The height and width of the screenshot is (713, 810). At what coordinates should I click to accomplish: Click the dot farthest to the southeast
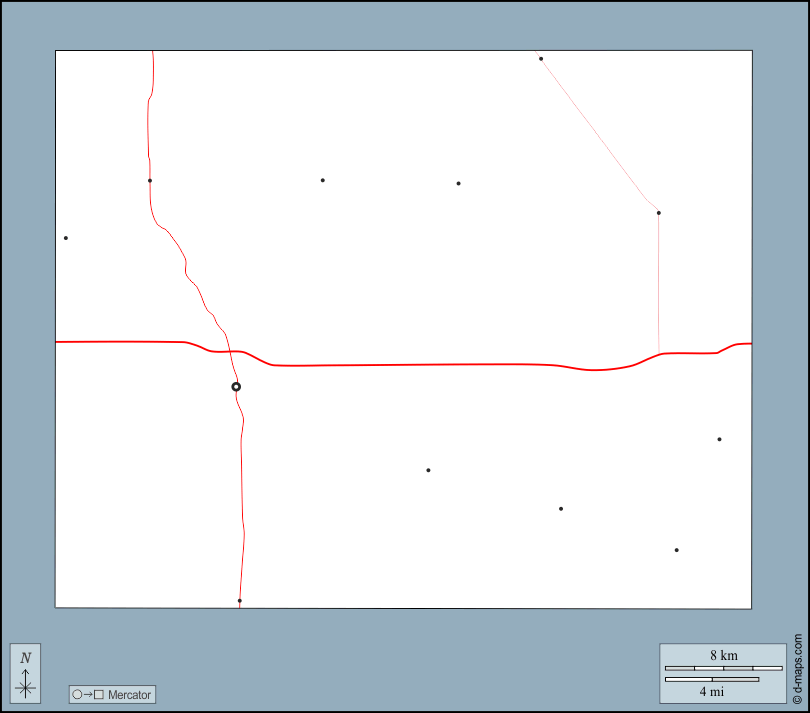point(676,550)
